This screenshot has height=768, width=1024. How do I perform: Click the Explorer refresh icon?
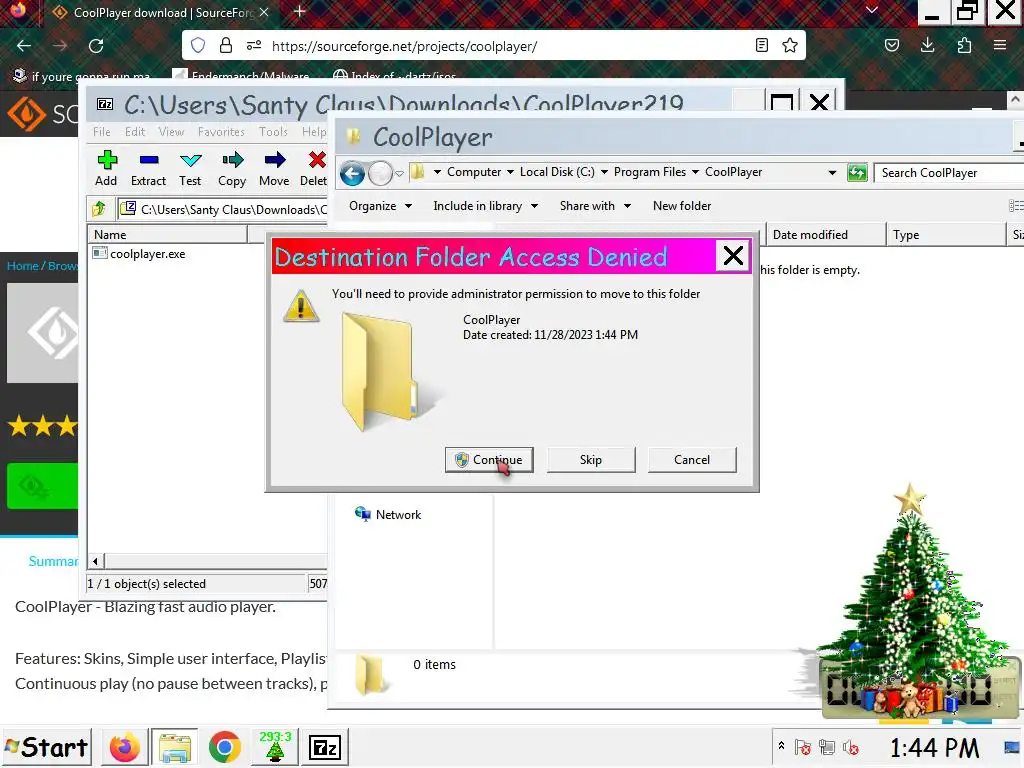coord(857,173)
